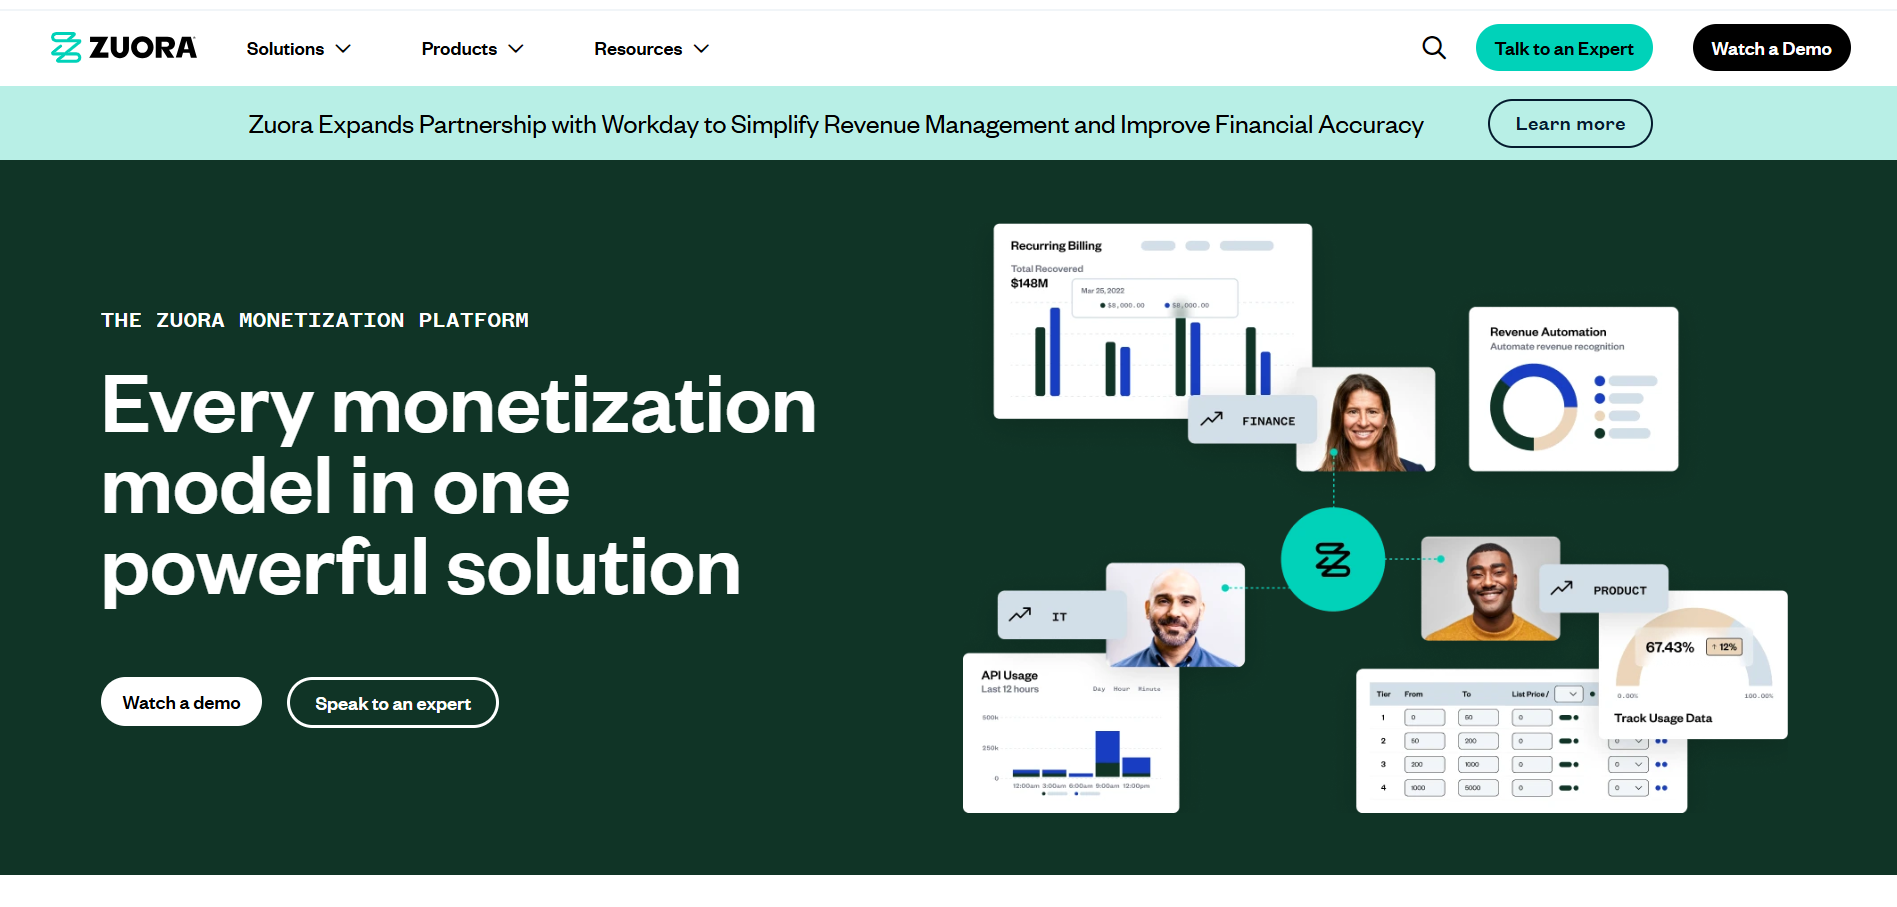Click the 12% increase badge
1897x907 pixels.
click(1724, 647)
